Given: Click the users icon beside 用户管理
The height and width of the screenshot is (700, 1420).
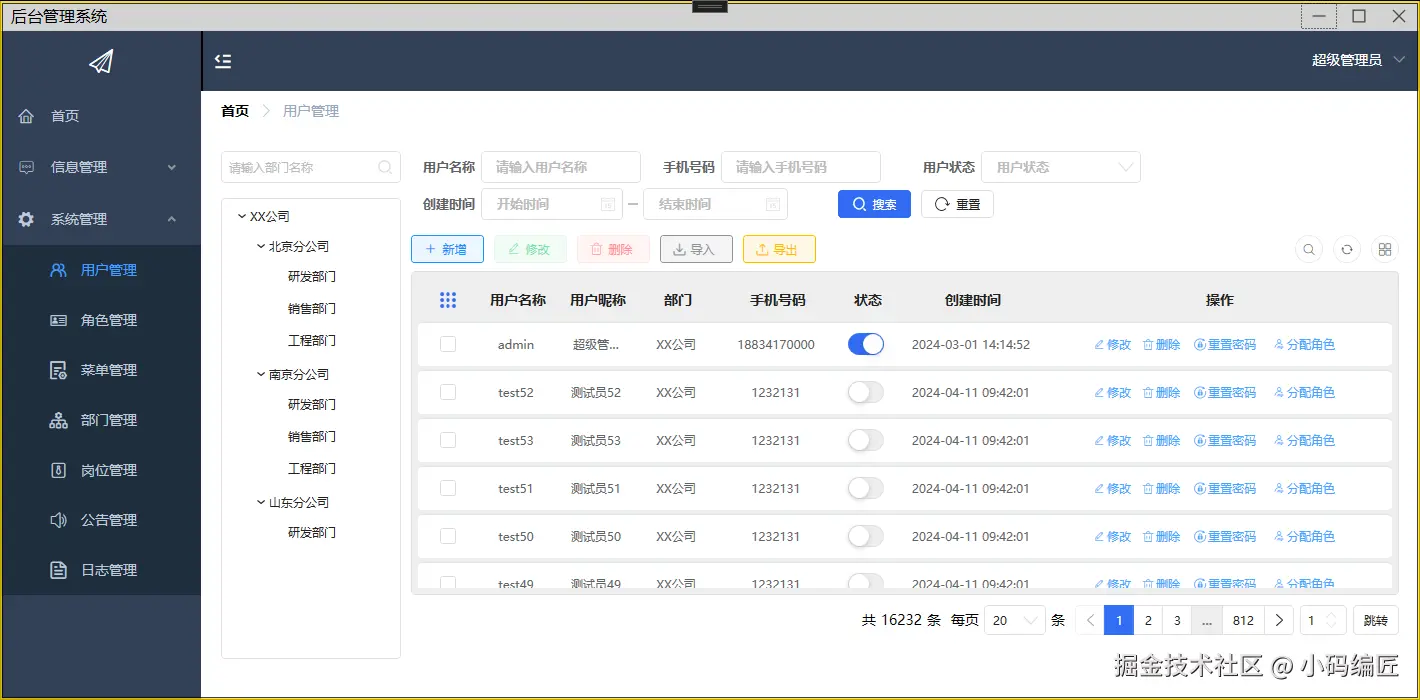Looking at the screenshot, I should pos(59,270).
